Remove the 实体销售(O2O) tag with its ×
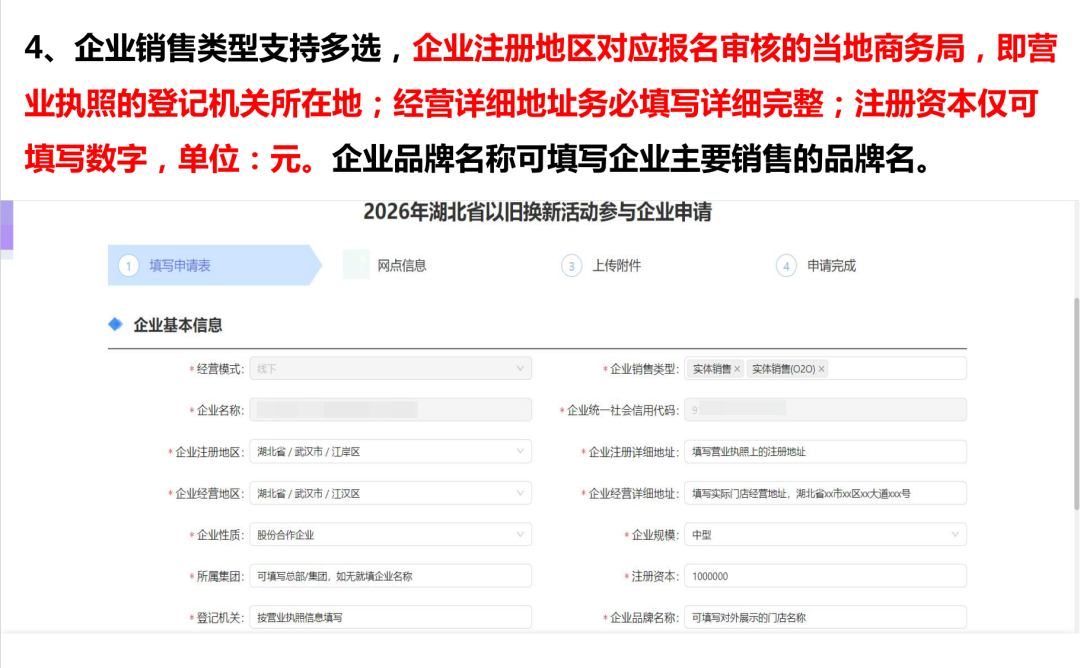The image size is (1080, 668). tap(822, 369)
